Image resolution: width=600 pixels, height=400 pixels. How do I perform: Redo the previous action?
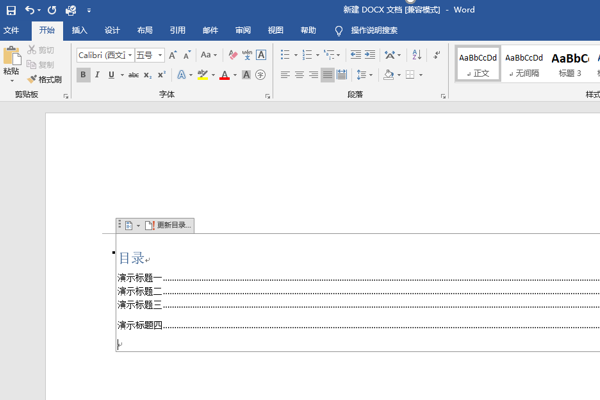[52, 10]
